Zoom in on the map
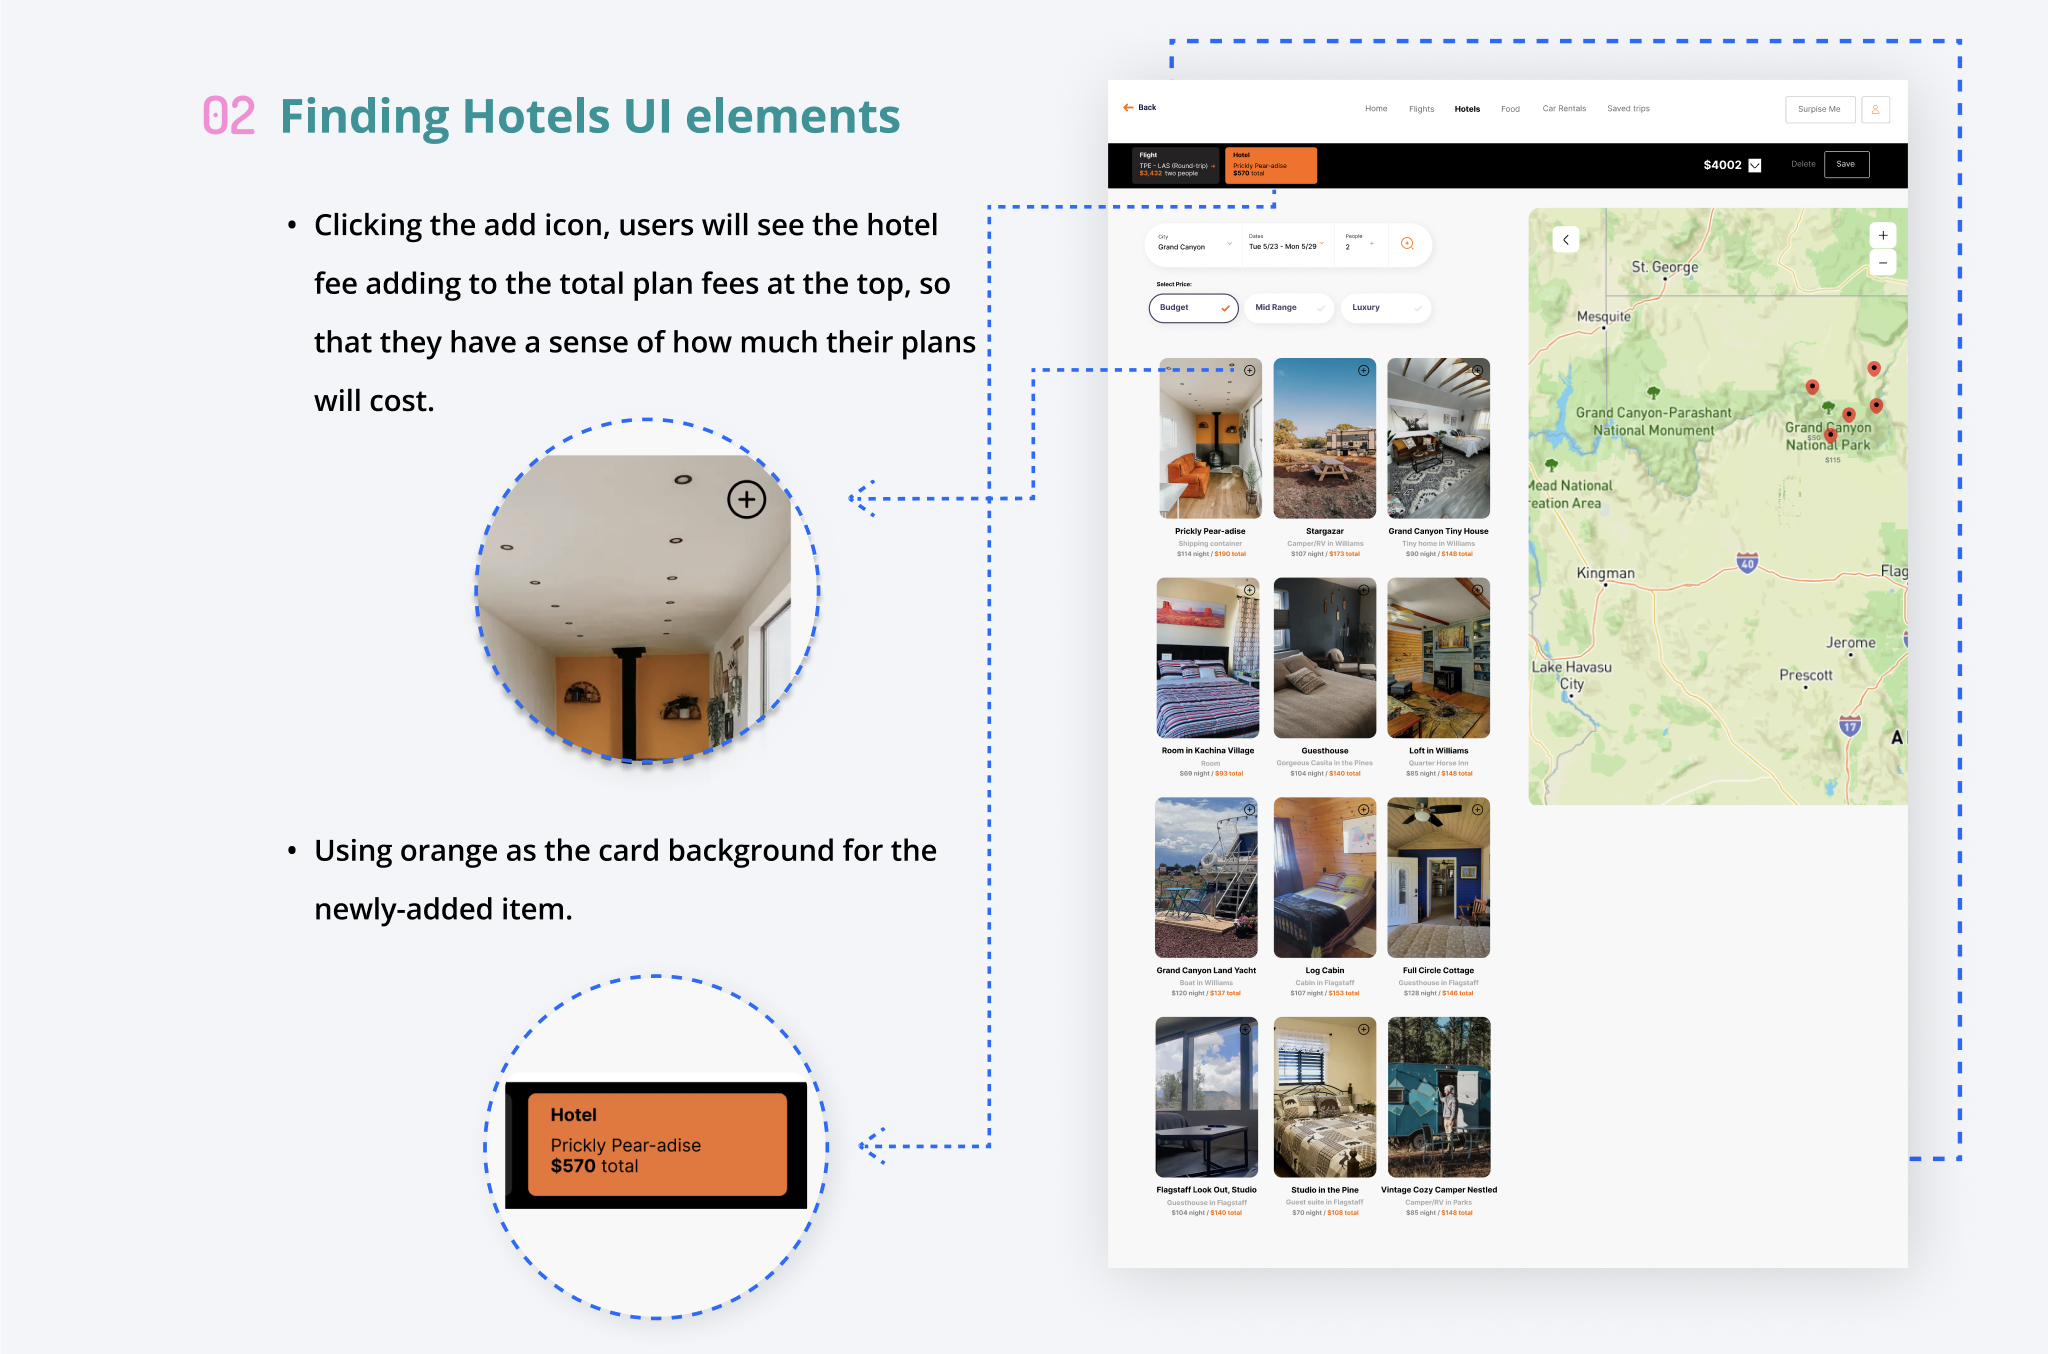 point(1882,236)
